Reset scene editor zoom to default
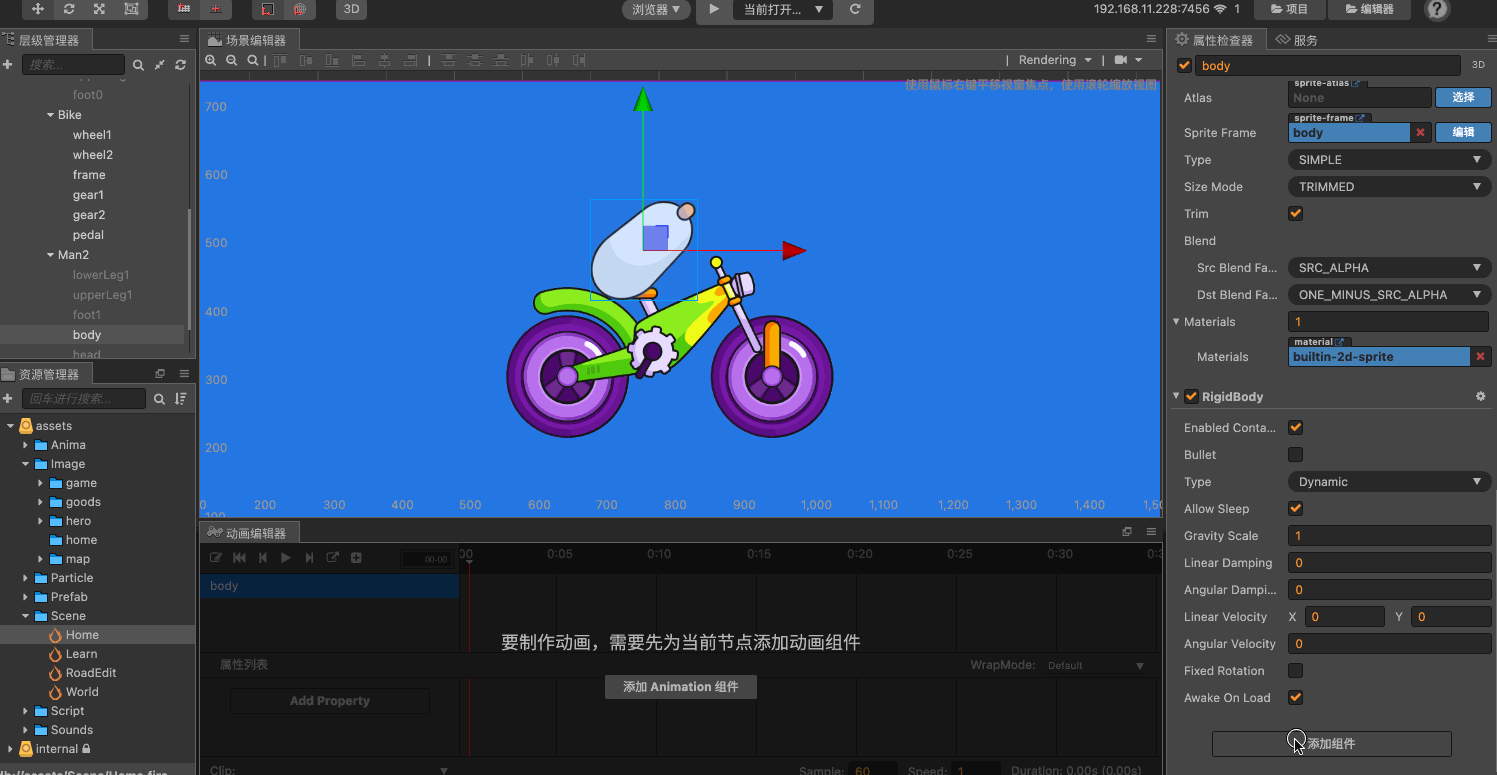 (x=253, y=60)
